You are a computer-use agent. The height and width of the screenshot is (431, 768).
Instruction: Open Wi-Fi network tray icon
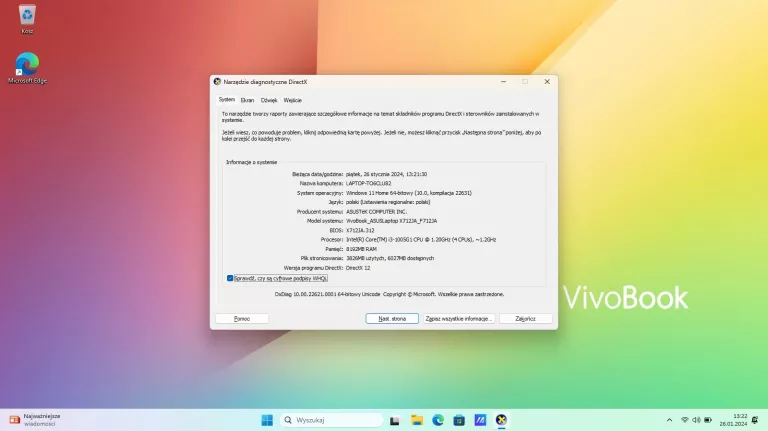(x=685, y=420)
